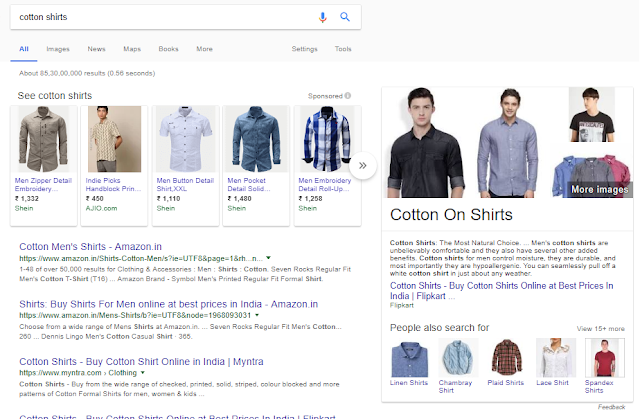This screenshot has height=419, width=640.
Task: Open the Men Embroidery Detail Roll-Up product image
Action: 327,139
